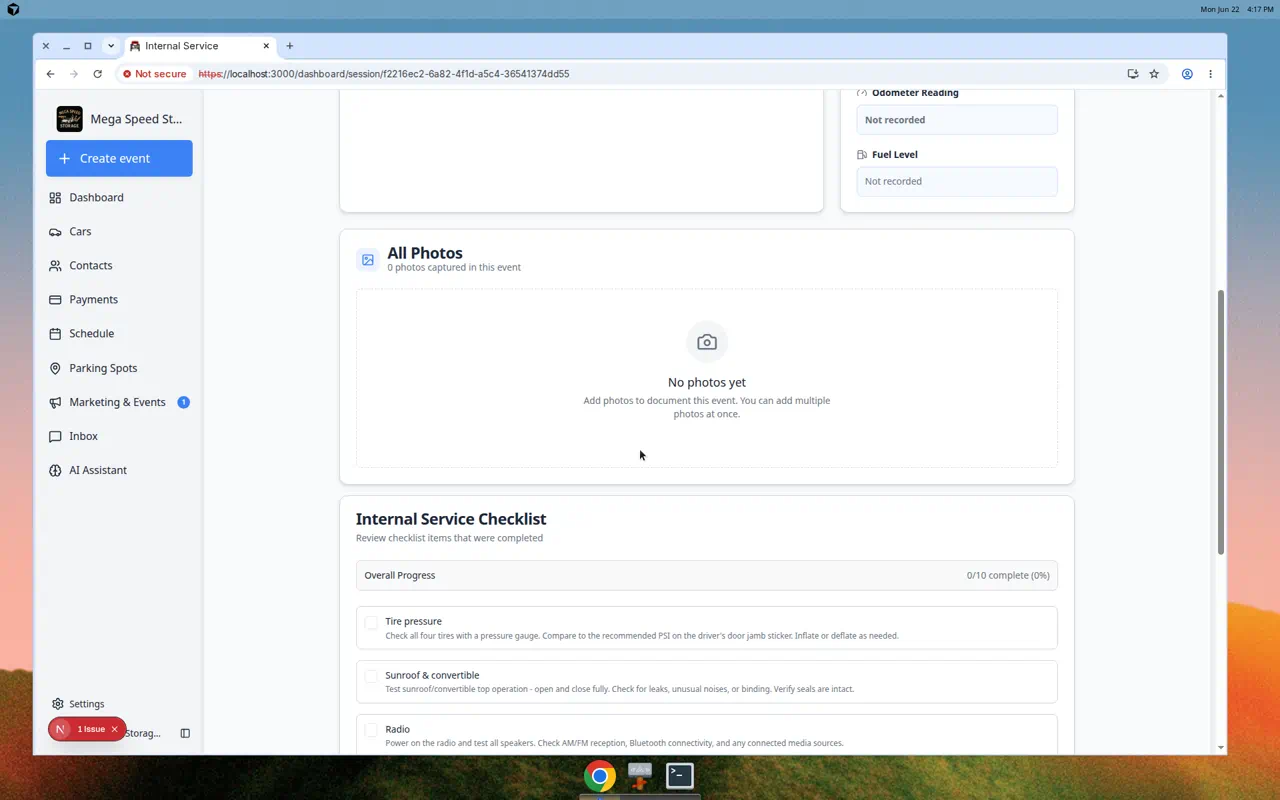Click the Marketing & Events notification badge
Viewport: 1280px width, 800px height.
(183, 402)
